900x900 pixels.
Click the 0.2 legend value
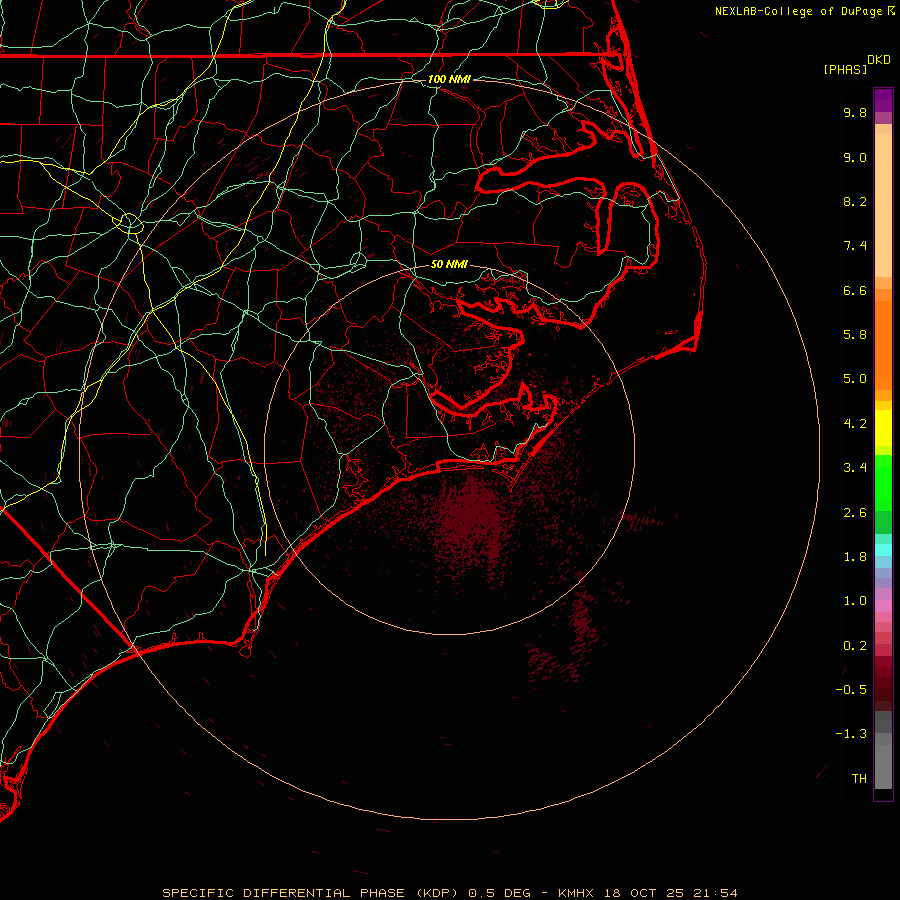tap(855, 646)
